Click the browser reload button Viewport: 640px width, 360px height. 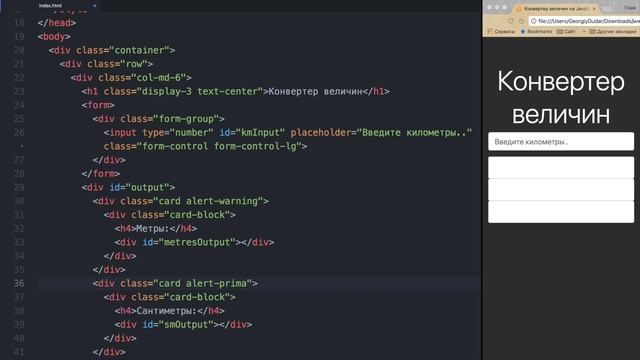click(511, 21)
